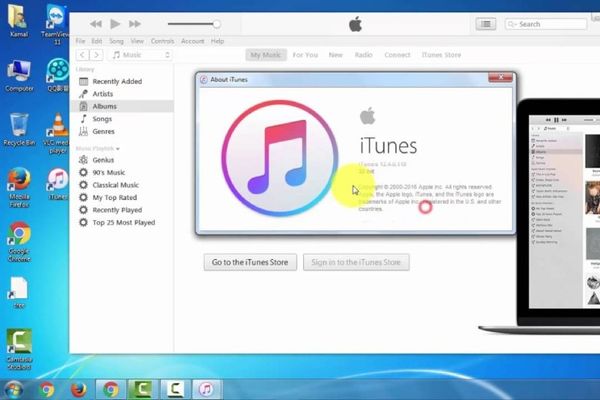The image size is (600, 400).
Task: Click the back navigation chevron
Action: [82, 55]
